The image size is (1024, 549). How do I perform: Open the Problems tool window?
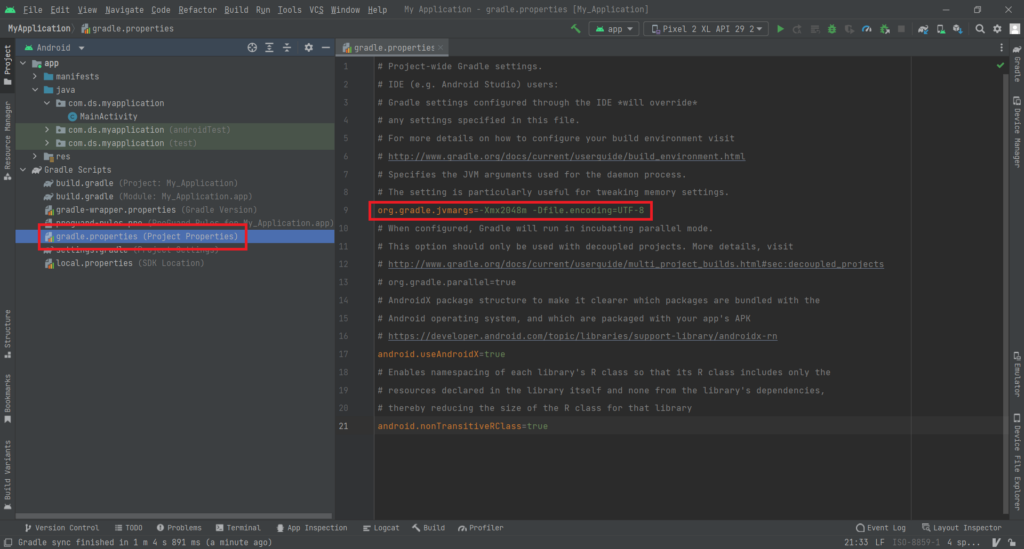click(x=179, y=527)
